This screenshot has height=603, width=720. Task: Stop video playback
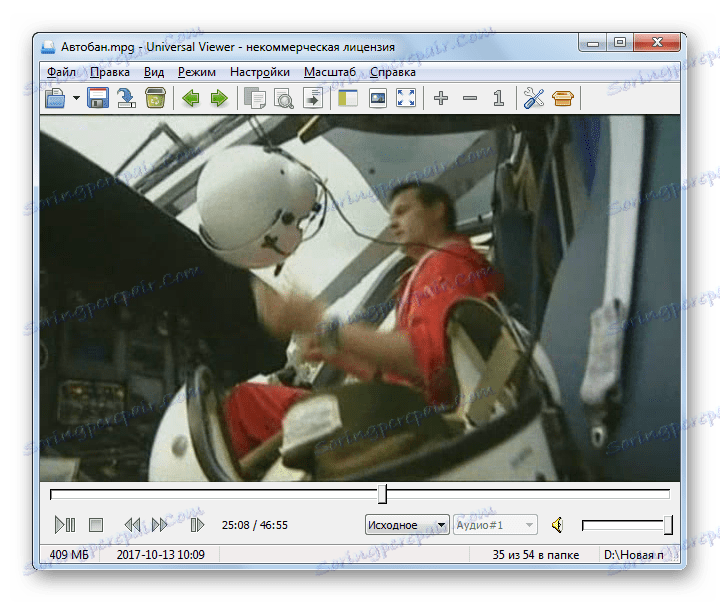[x=96, y=524]
